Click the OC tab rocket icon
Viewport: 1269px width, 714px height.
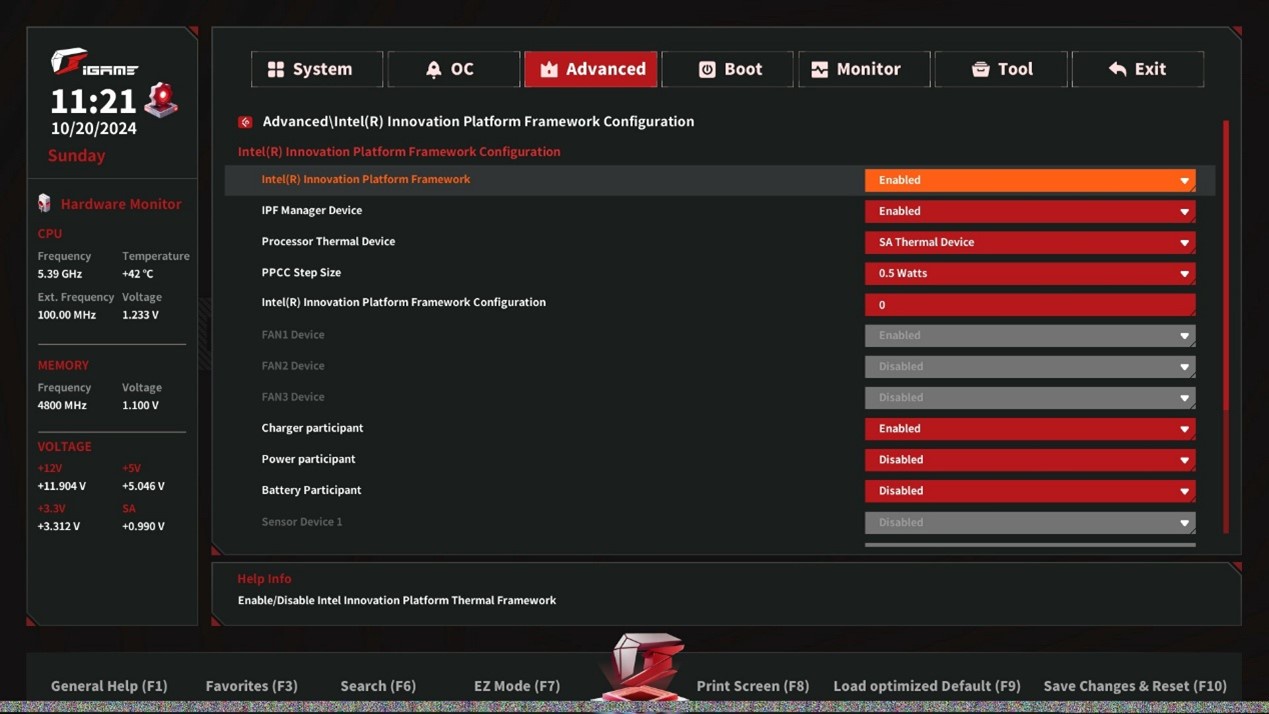433,69
